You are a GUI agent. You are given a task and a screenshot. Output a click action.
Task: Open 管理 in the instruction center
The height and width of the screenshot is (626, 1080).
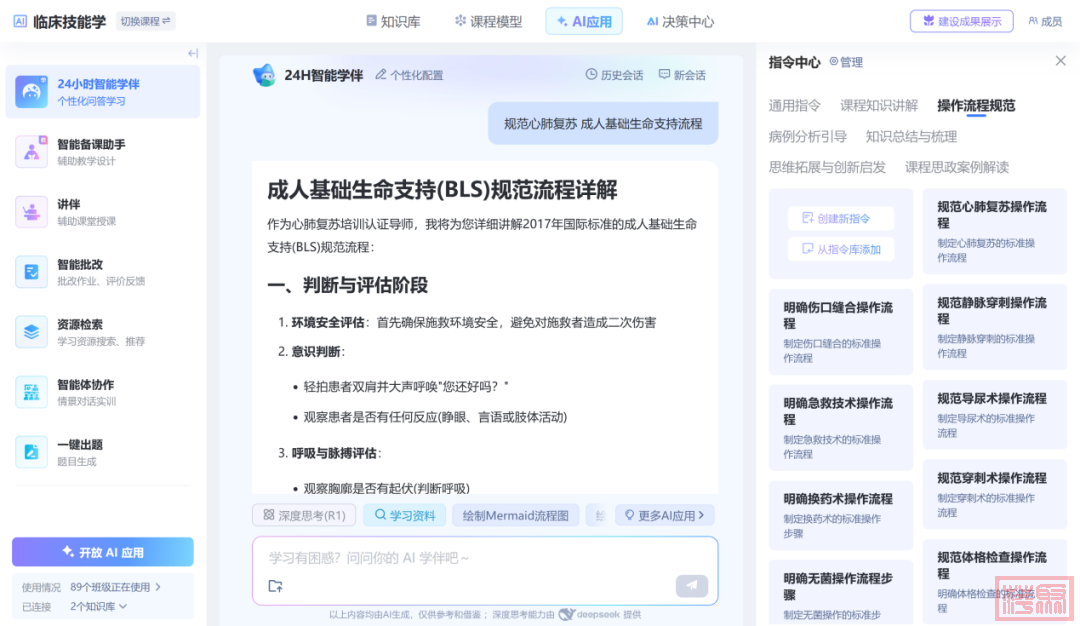[846, 62]
